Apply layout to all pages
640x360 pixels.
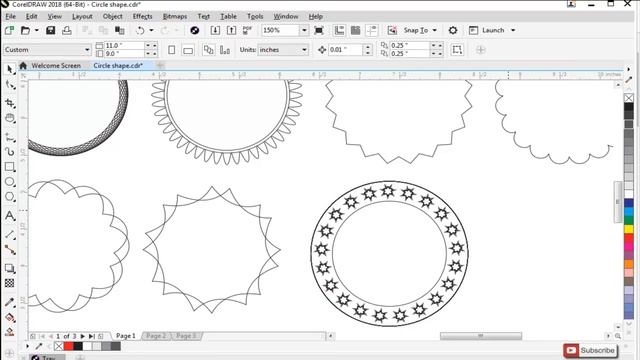208,50
